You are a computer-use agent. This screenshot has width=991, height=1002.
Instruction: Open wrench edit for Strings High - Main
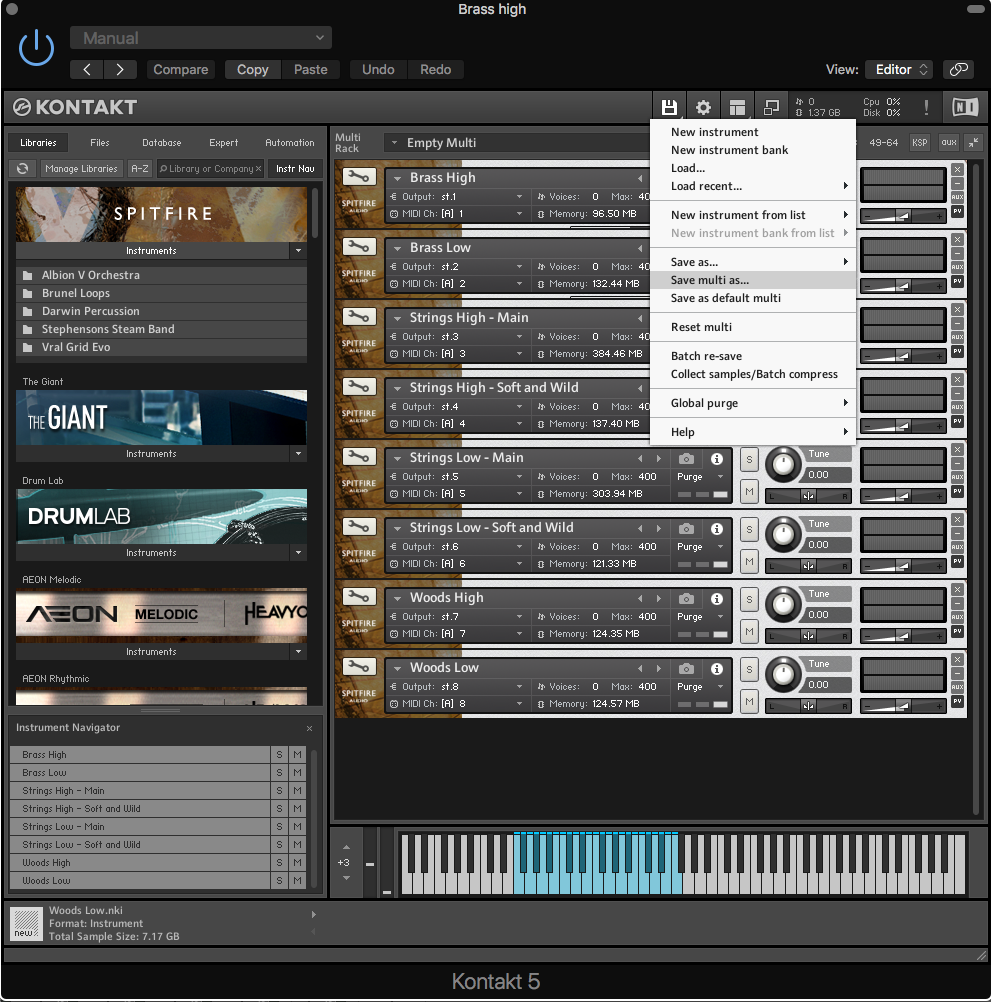tap(359, 316)
